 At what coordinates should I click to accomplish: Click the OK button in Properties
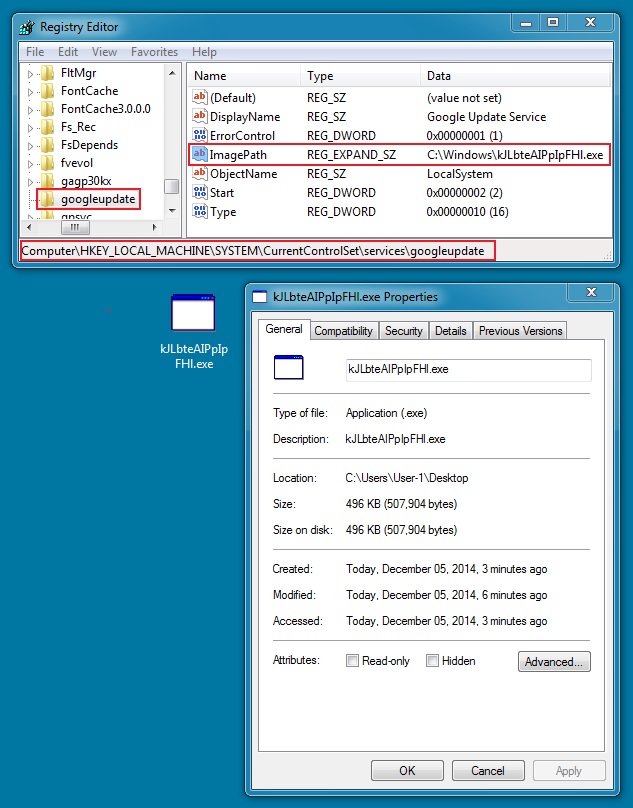(407, 770)
